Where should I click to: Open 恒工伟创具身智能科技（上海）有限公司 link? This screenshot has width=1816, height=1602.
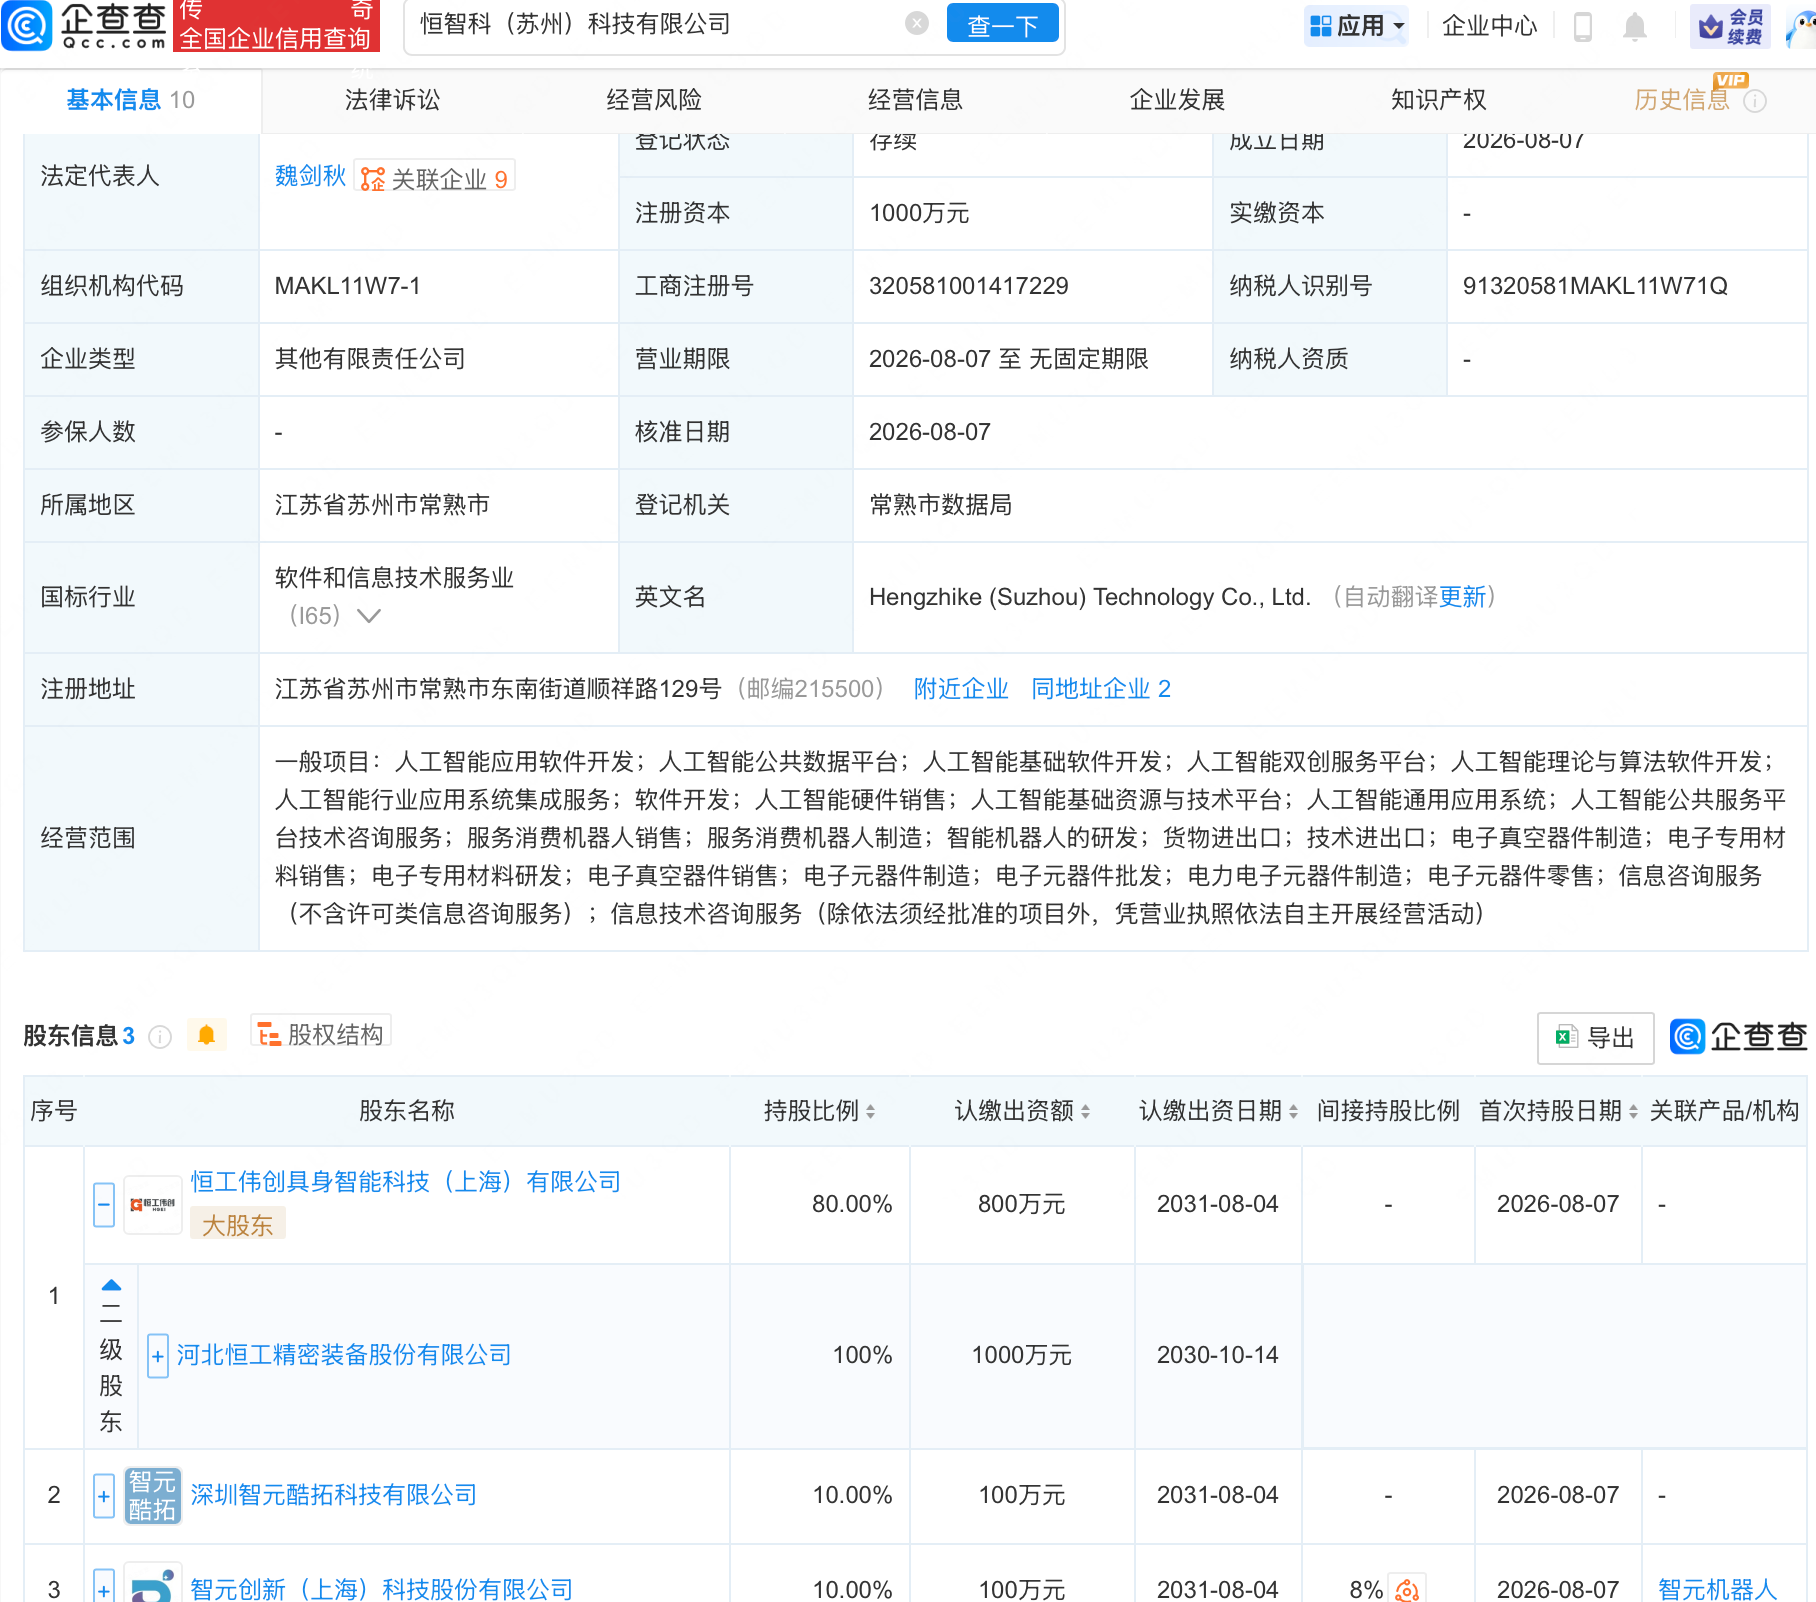[x=406, y=1182]
